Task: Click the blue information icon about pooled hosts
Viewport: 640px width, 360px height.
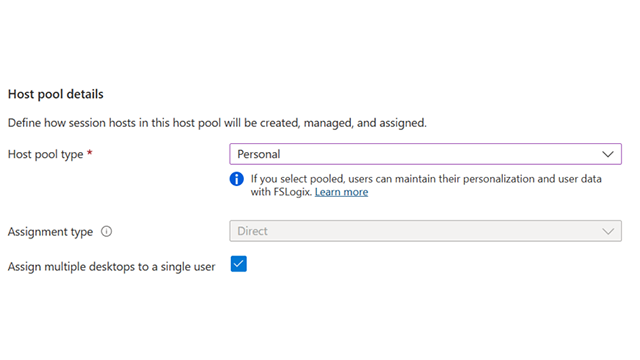Action: [x=236, y=179]
